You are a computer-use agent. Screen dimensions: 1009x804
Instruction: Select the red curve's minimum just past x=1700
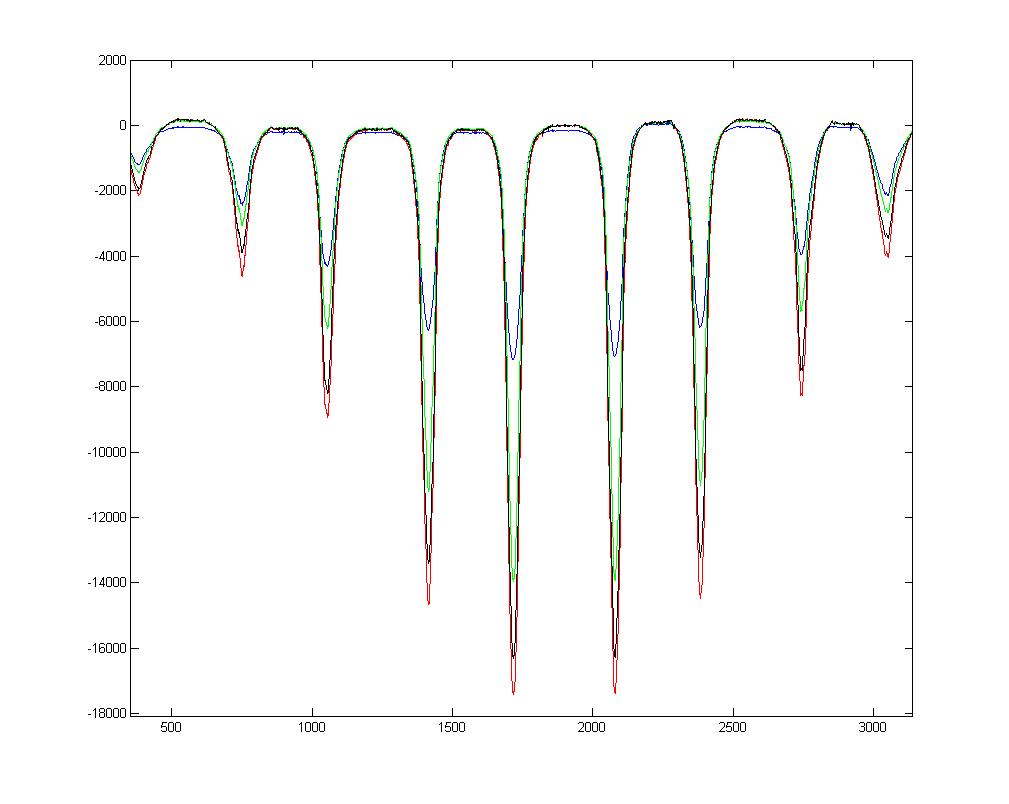pos(513,693)
